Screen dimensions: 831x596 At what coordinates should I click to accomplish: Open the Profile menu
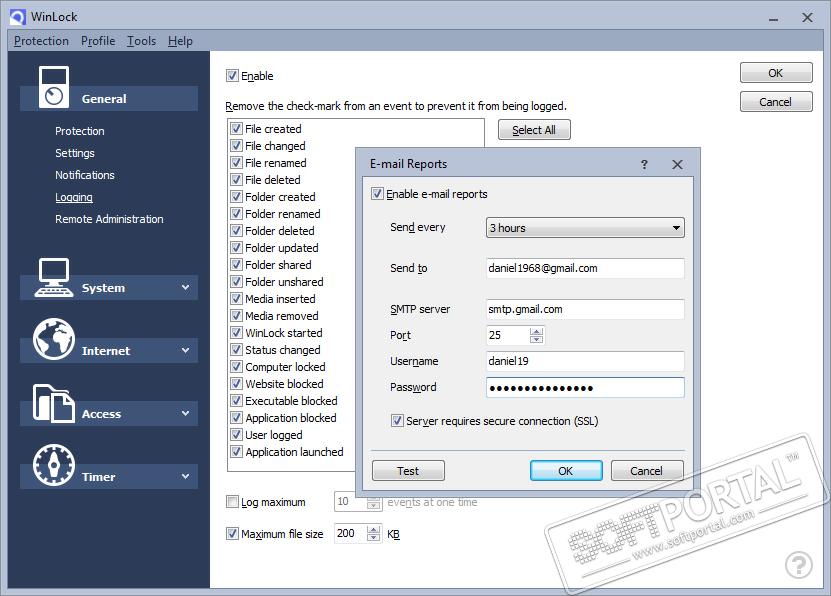point(98,41)
